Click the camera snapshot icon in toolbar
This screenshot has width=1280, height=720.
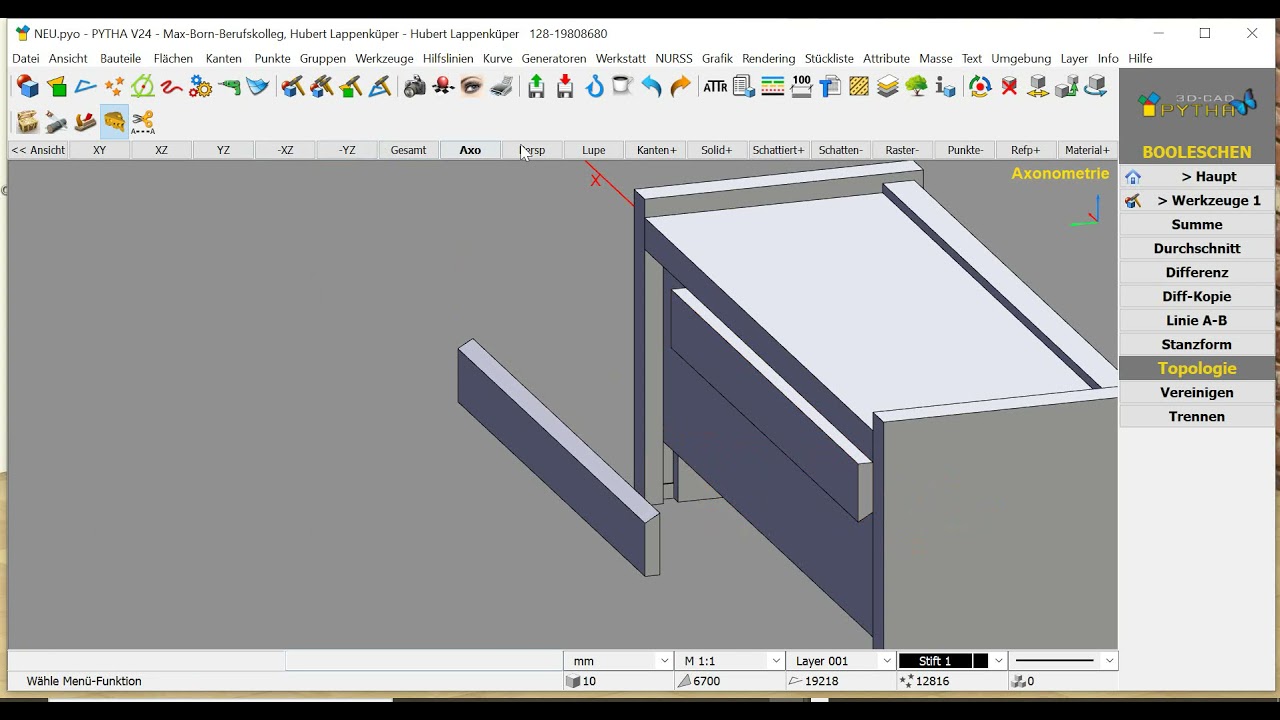[415, 87]
